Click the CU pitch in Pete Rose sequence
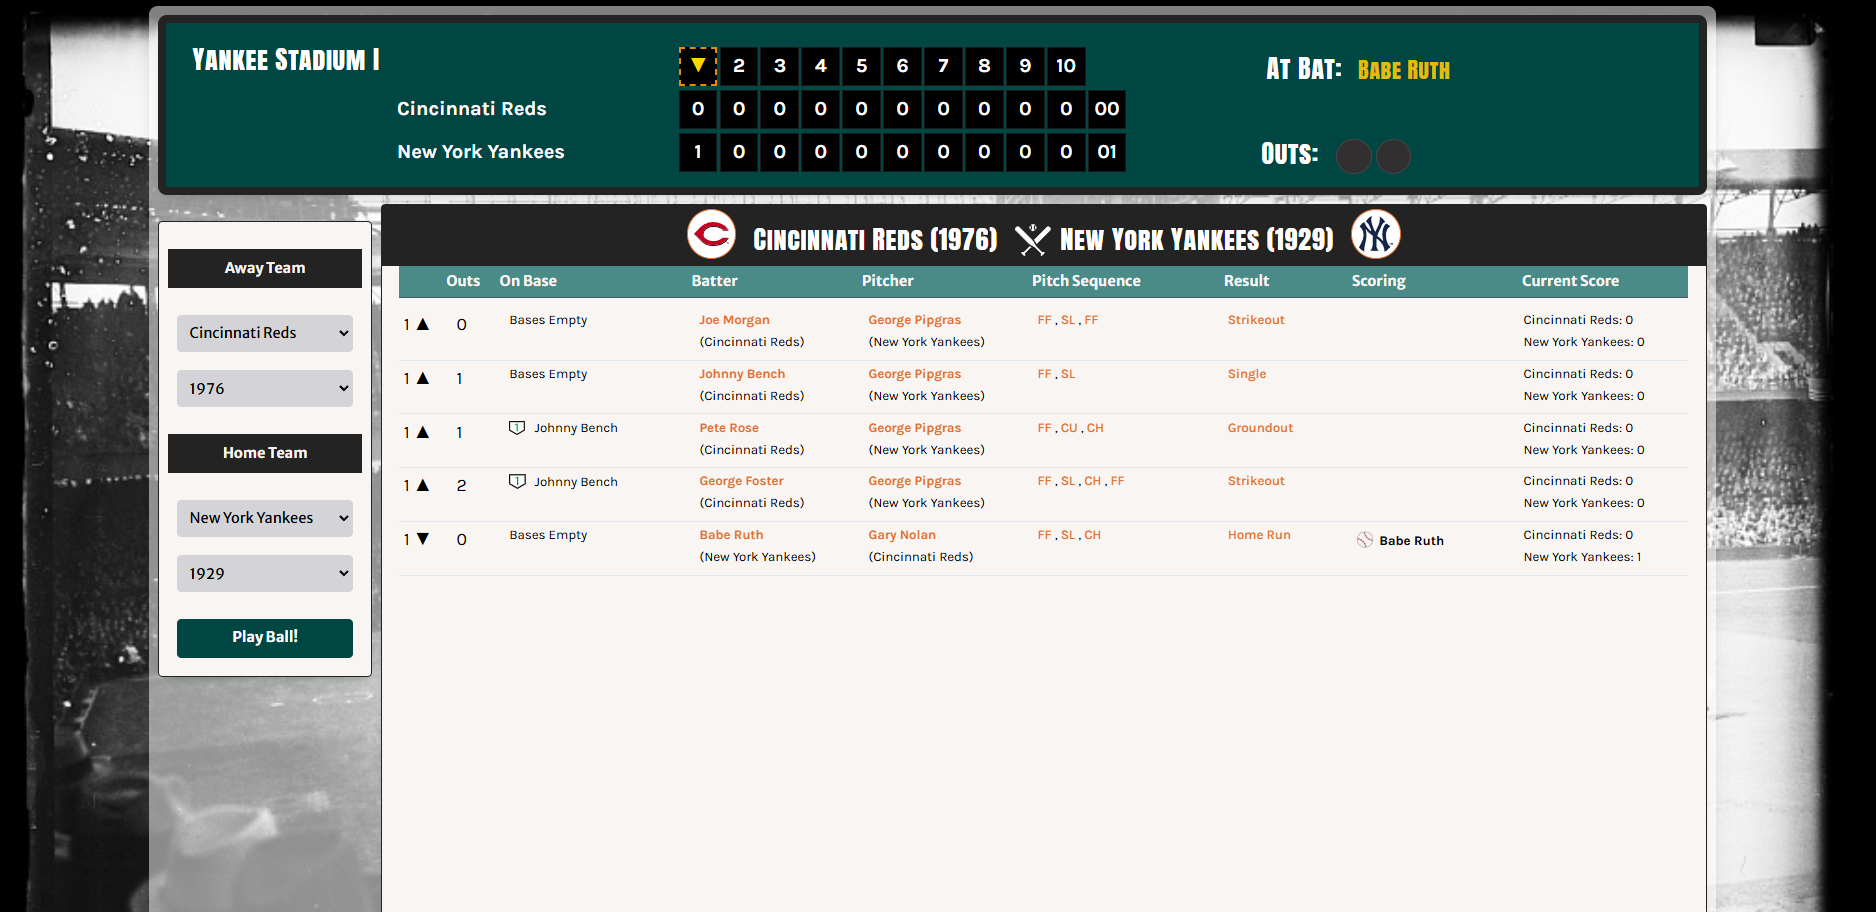Image resolution: width=1876 pixels, height=912 pixels. tap(1069, 428)
